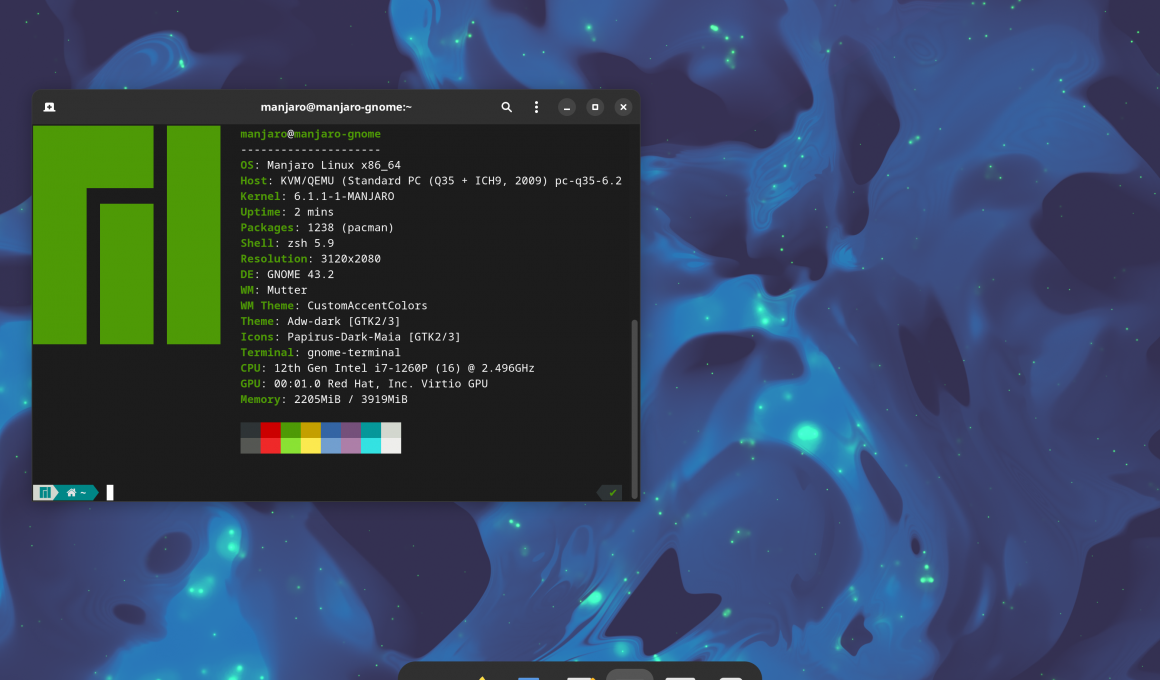Click the green checkmark status indicator
Screen dimensions: 1160x680
click(613, 493)
